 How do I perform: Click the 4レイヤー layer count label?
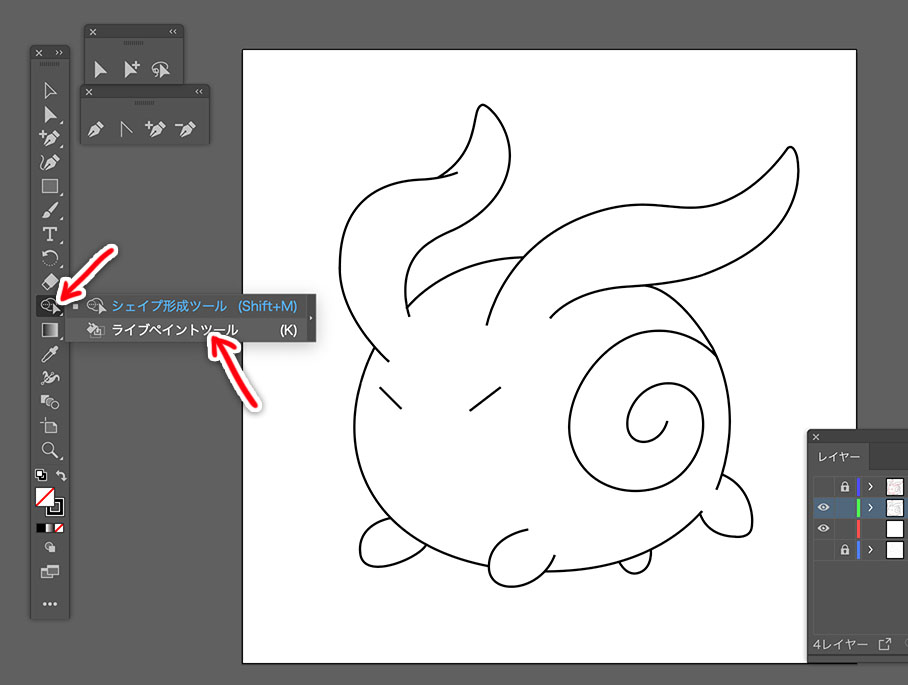[x=840, y=644]
